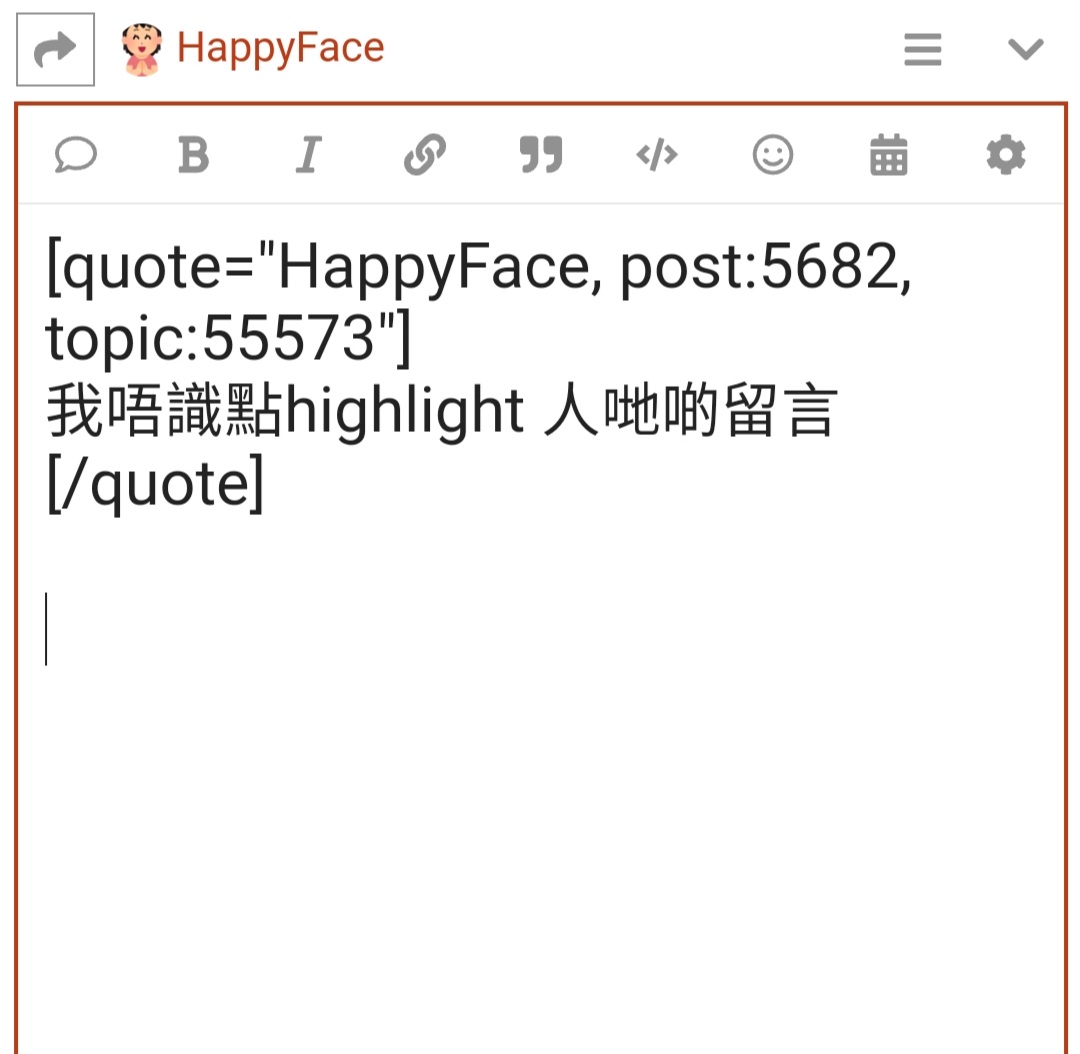Insert quote with the speech bubble icon
Screen dimensions: 1080x1054
click(x=76, y=155)
